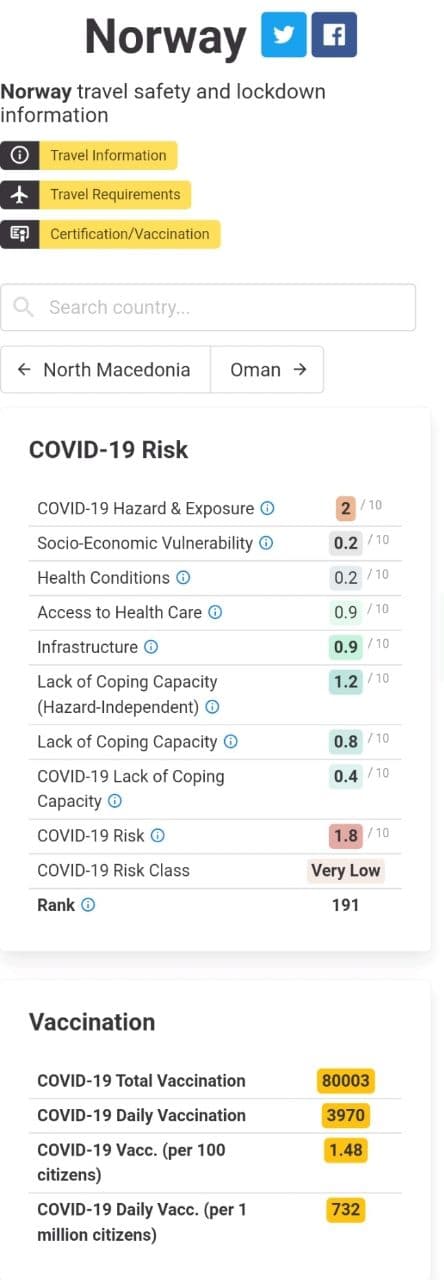Go to previous country North Macedonia
The image size is (444, 1280).
105,370
